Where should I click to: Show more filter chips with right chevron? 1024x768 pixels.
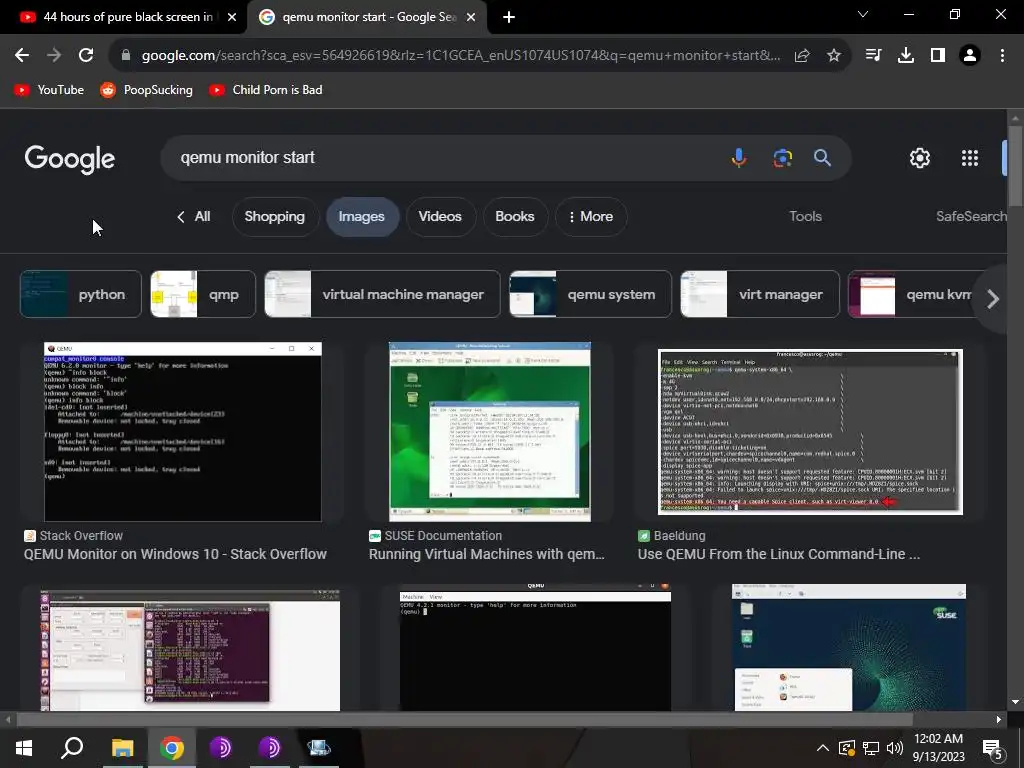tap(993, 298)
